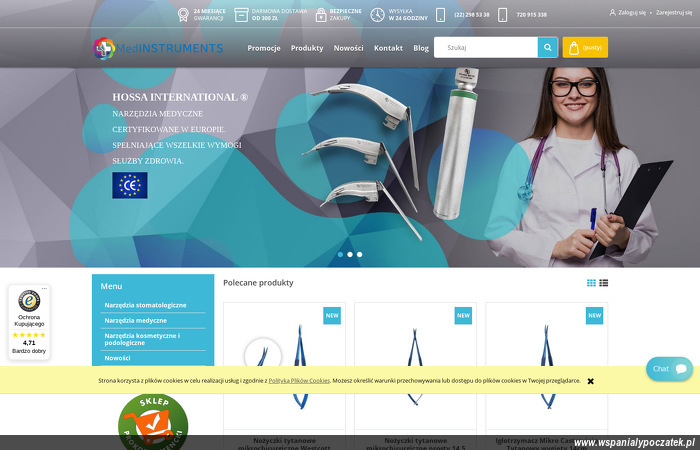Select the first banner slide dot
This screenshot has height=450, width=700.
pos(341,254)
